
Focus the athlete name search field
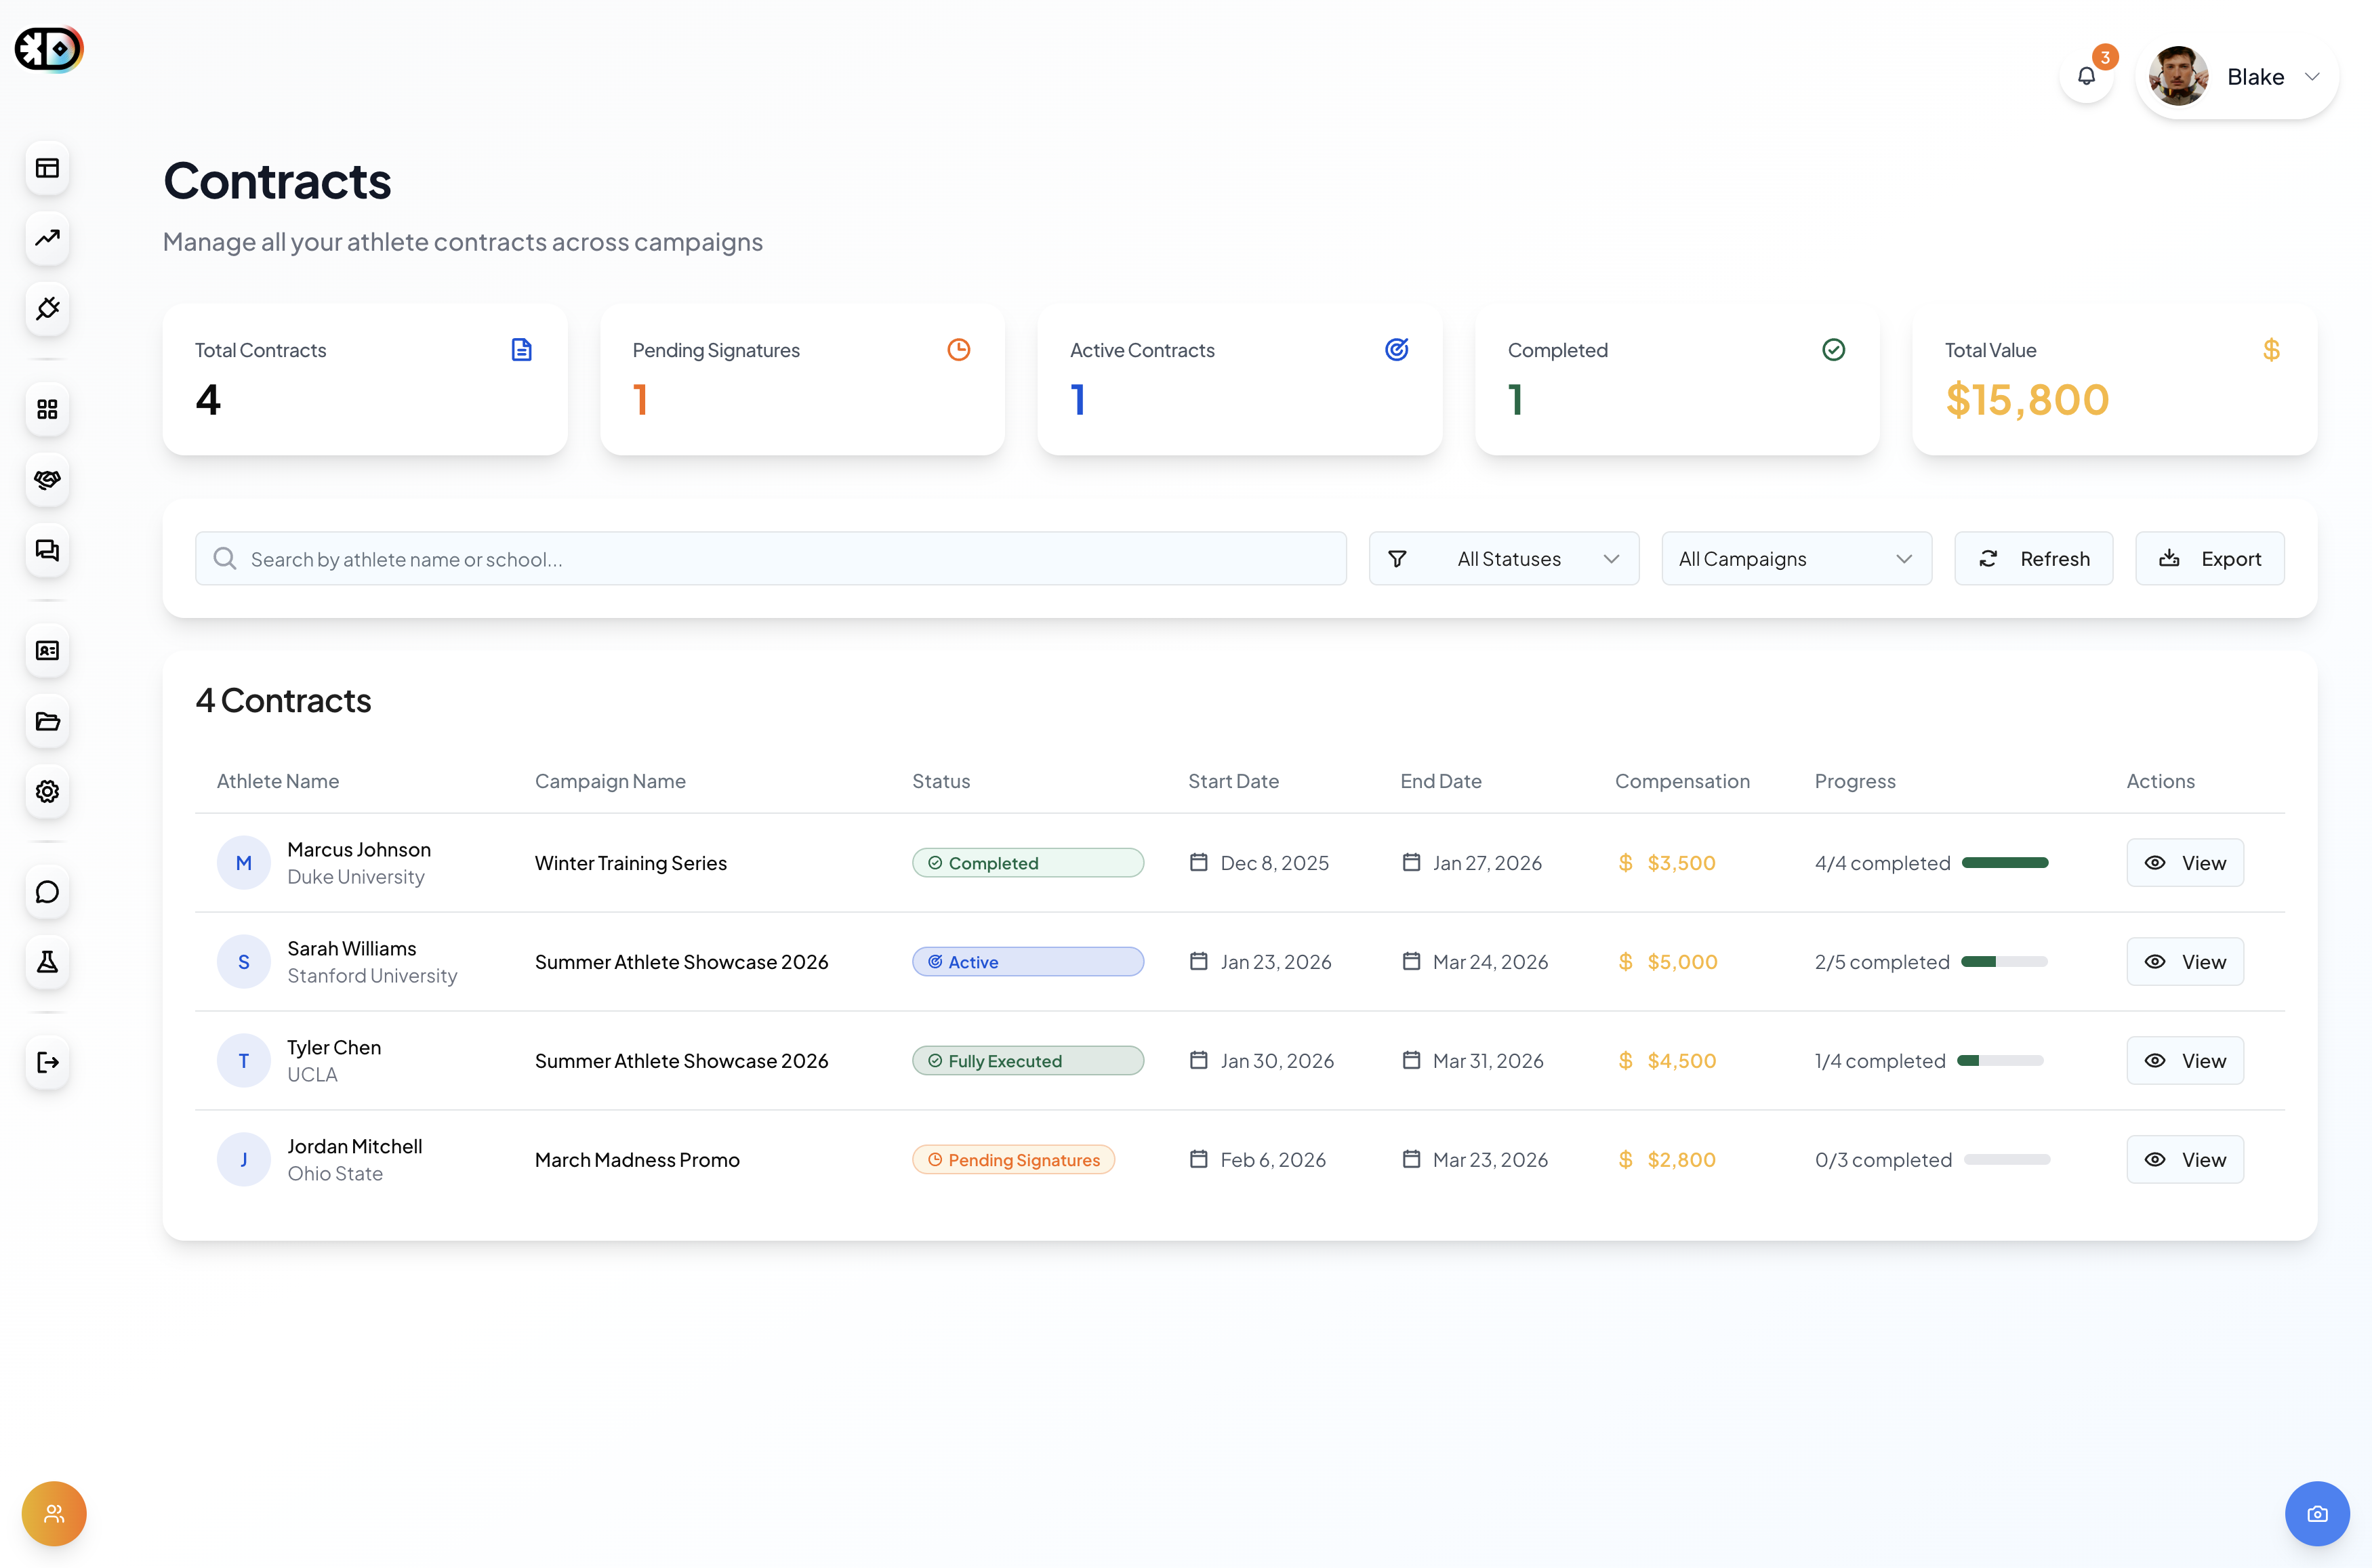770,559
